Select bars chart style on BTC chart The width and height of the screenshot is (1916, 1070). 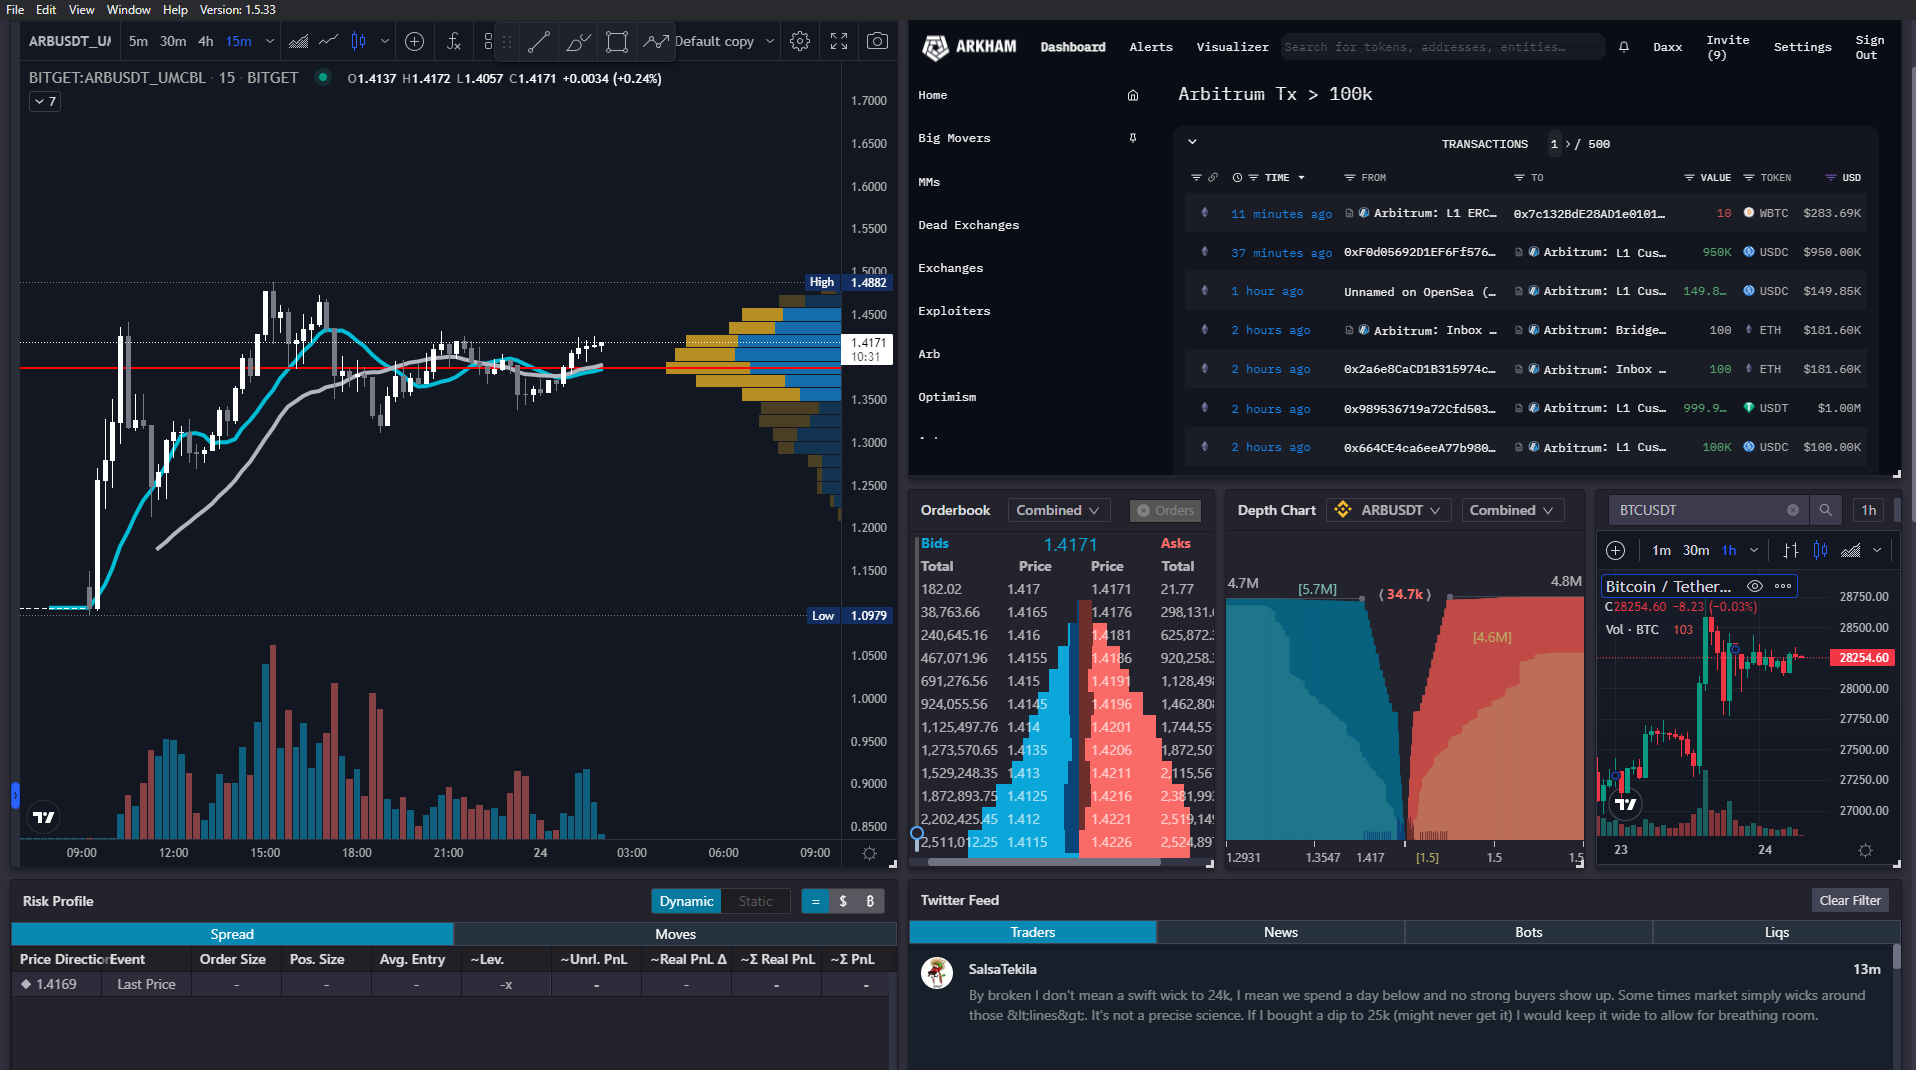click(1791, 550)
